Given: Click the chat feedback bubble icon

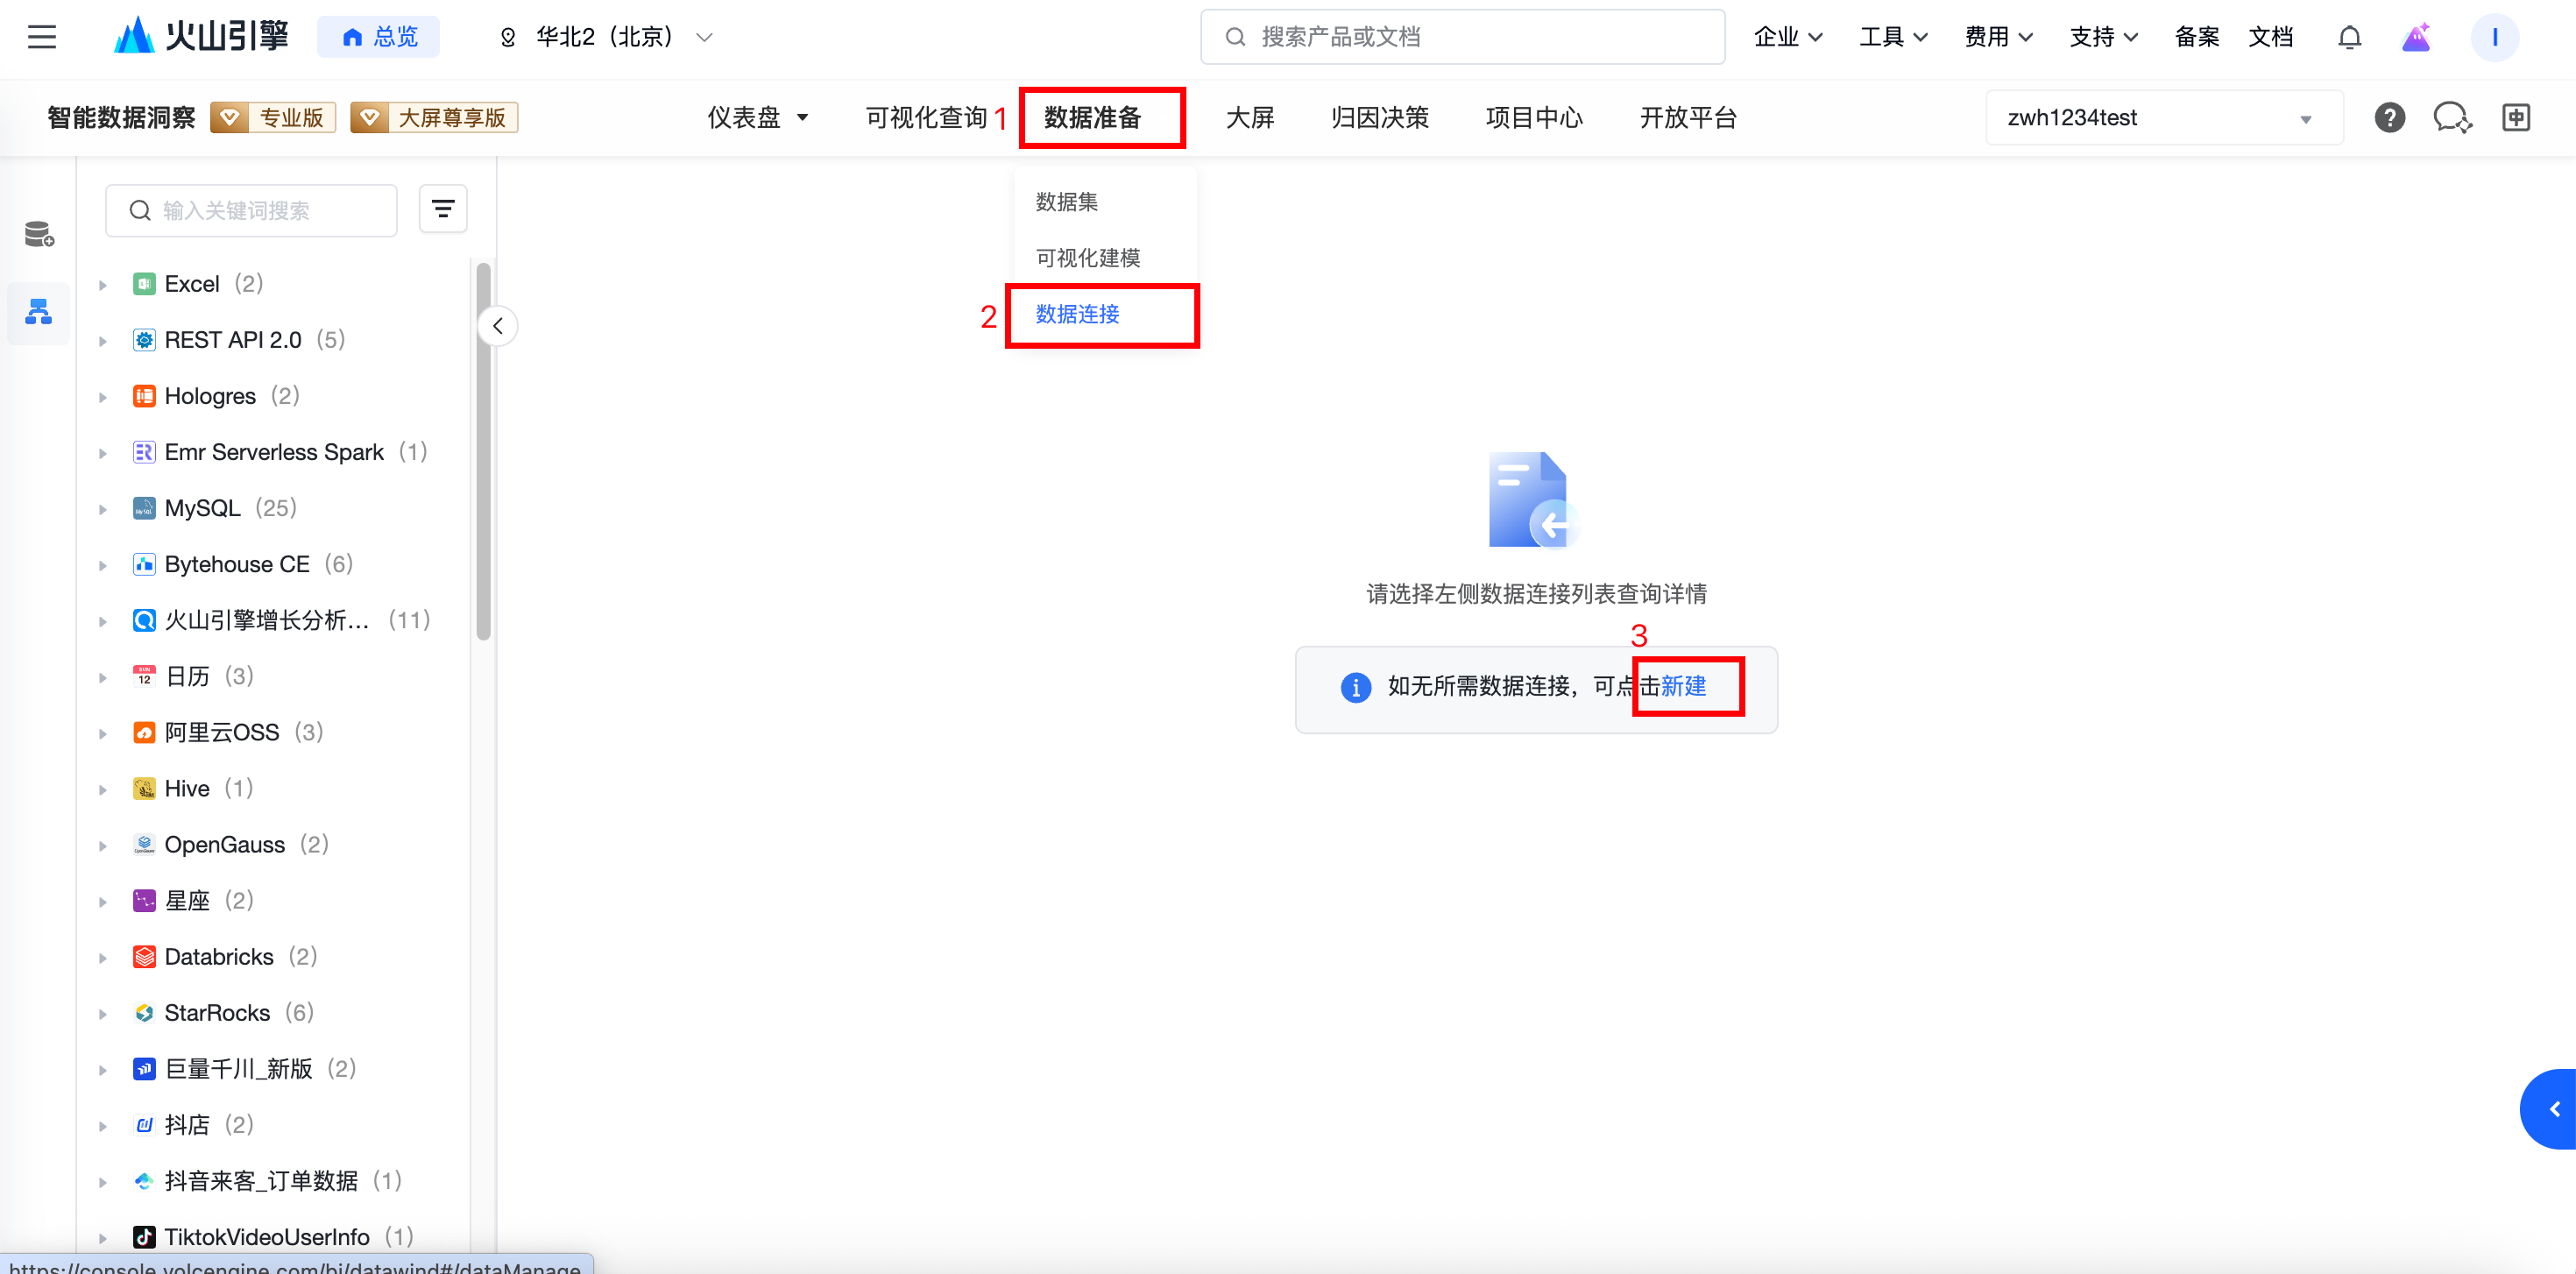Looking at the screenshot, I should (x=2451, y=117).
